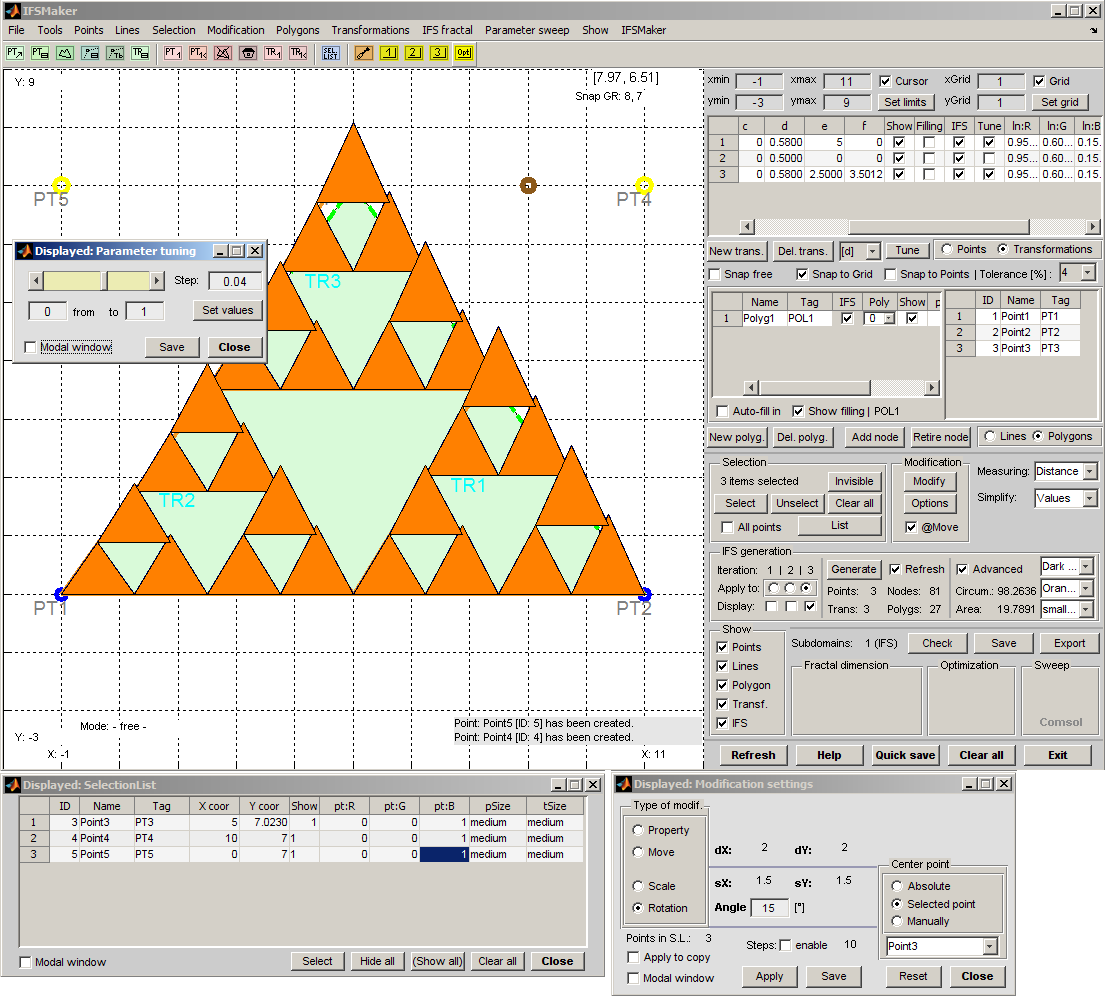Click the Quick save button
Image resolution: width=1106 pixels, height=1000 pixels.
(x=905, y=755)
